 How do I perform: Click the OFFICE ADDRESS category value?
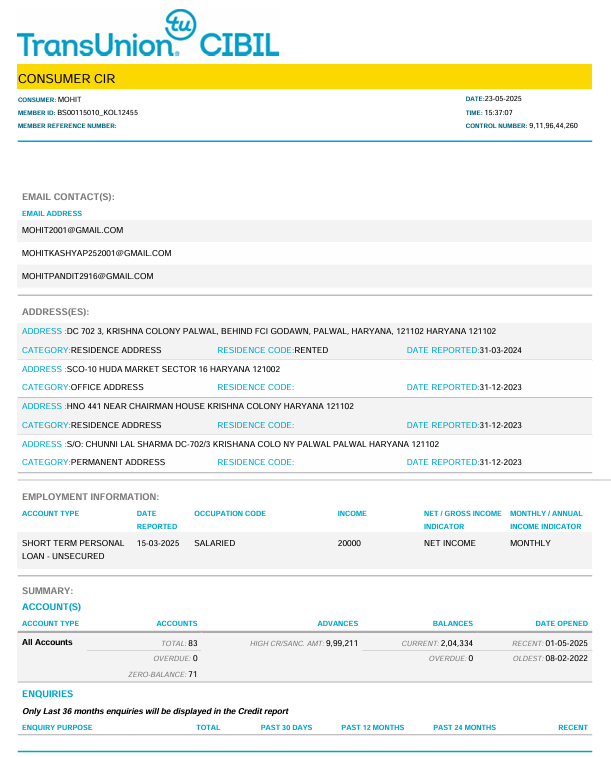coord(107,387)
